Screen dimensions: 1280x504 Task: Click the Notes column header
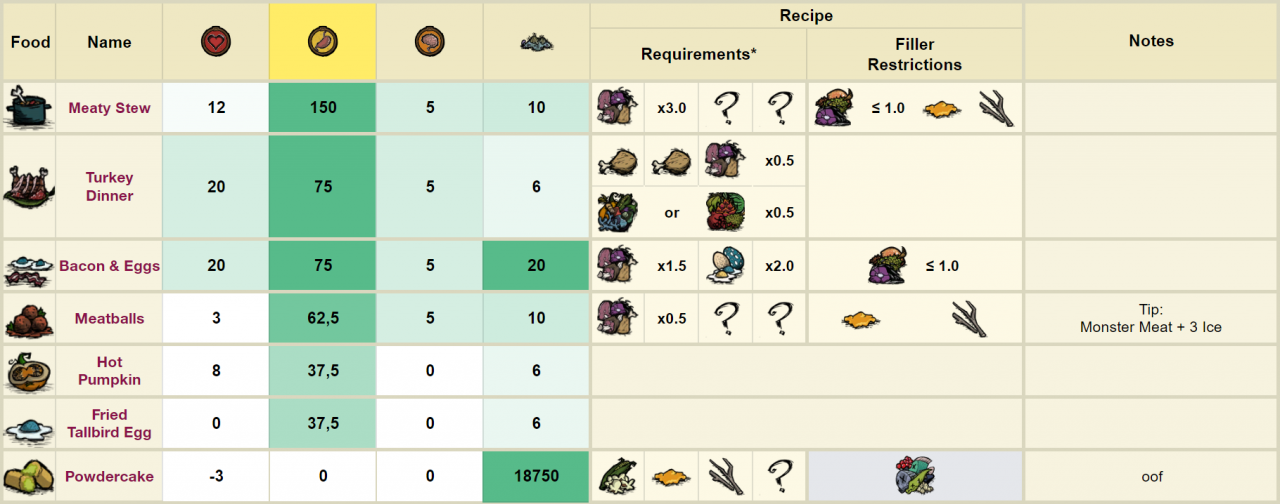pyautogui.click(x=1151, y=42)
